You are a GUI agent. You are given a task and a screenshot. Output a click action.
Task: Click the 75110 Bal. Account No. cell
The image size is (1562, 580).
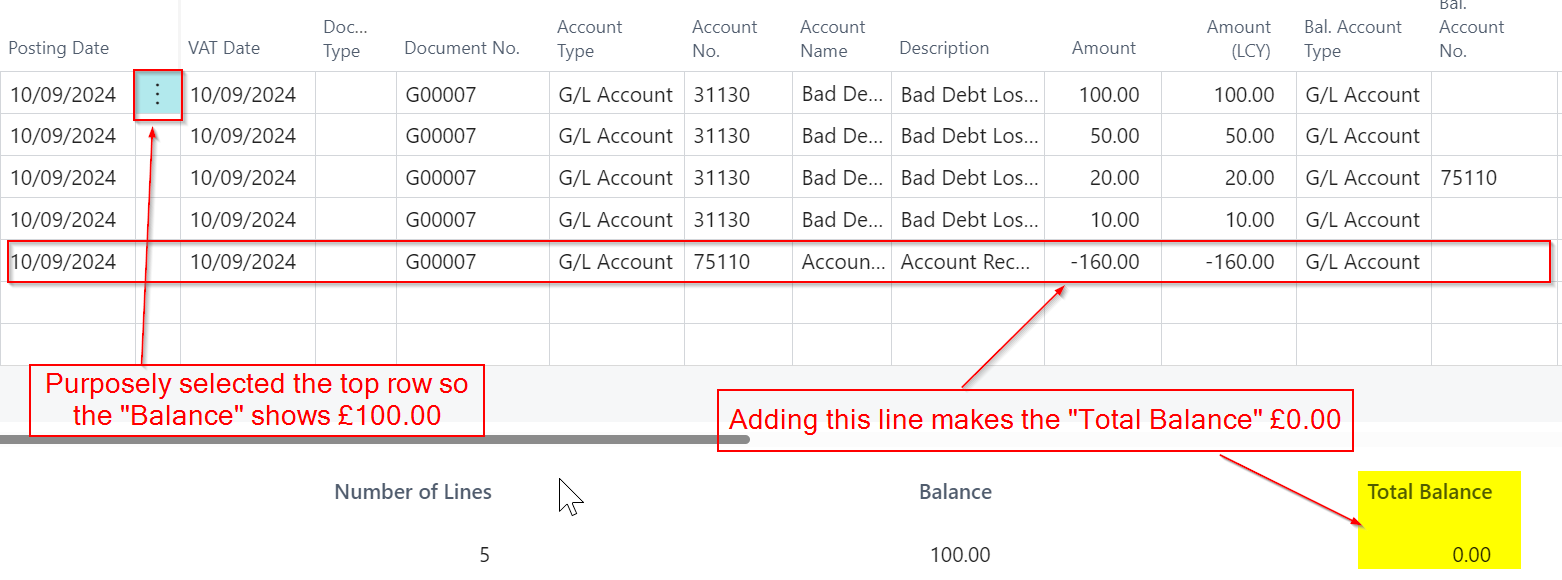click(1468, 178)
